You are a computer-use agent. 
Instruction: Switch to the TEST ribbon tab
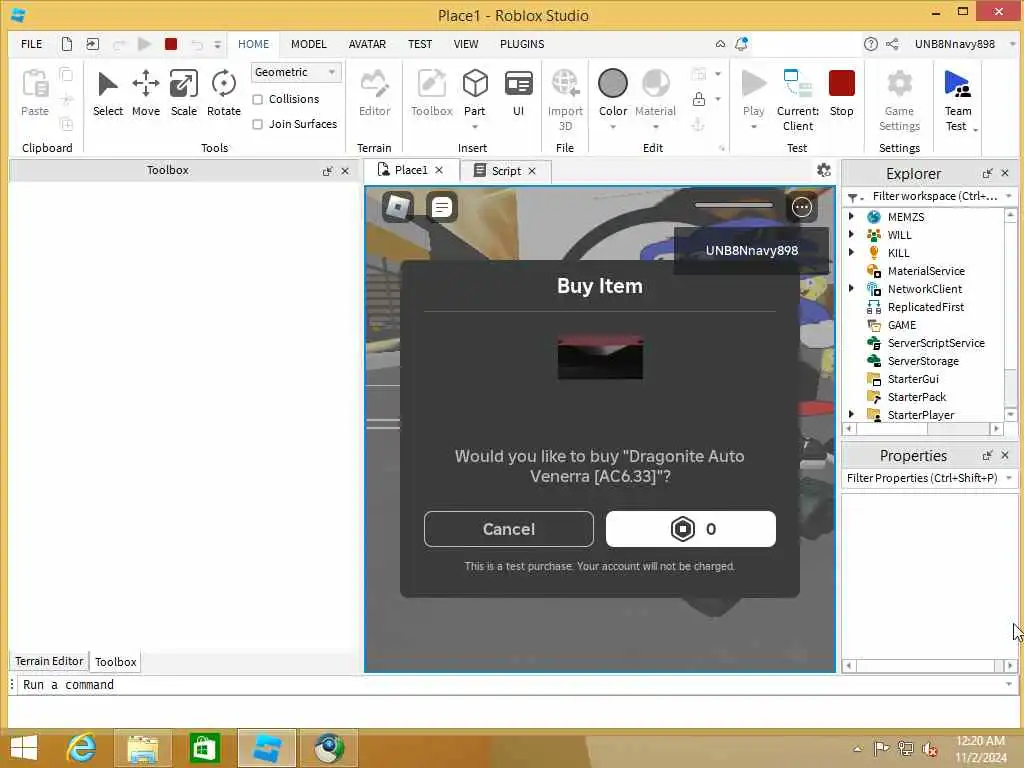coord(420,44)
